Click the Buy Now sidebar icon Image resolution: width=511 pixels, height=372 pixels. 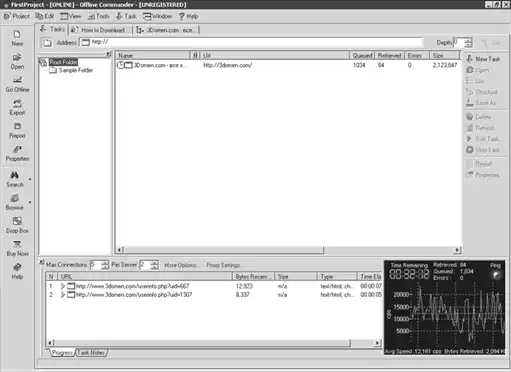(17, 248)
